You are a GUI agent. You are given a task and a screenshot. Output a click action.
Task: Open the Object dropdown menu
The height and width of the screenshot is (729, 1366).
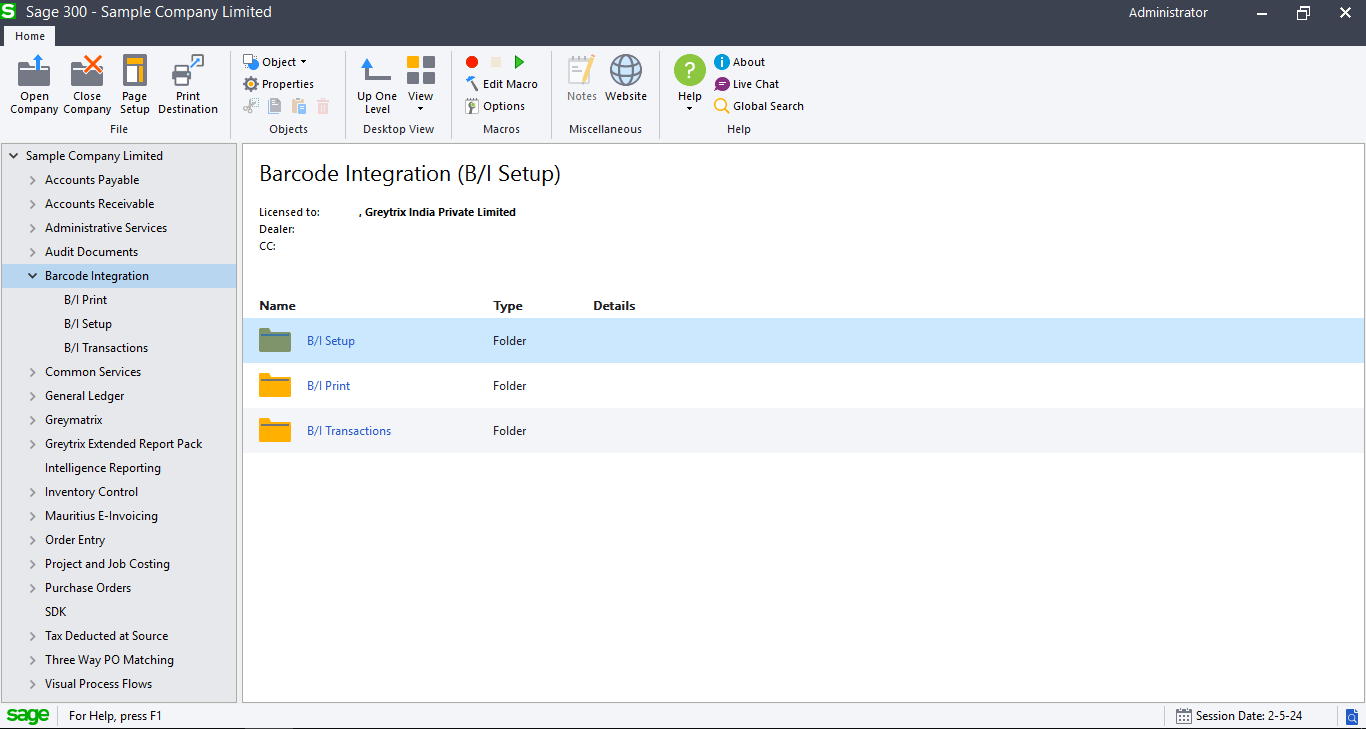tap(276, 61)
